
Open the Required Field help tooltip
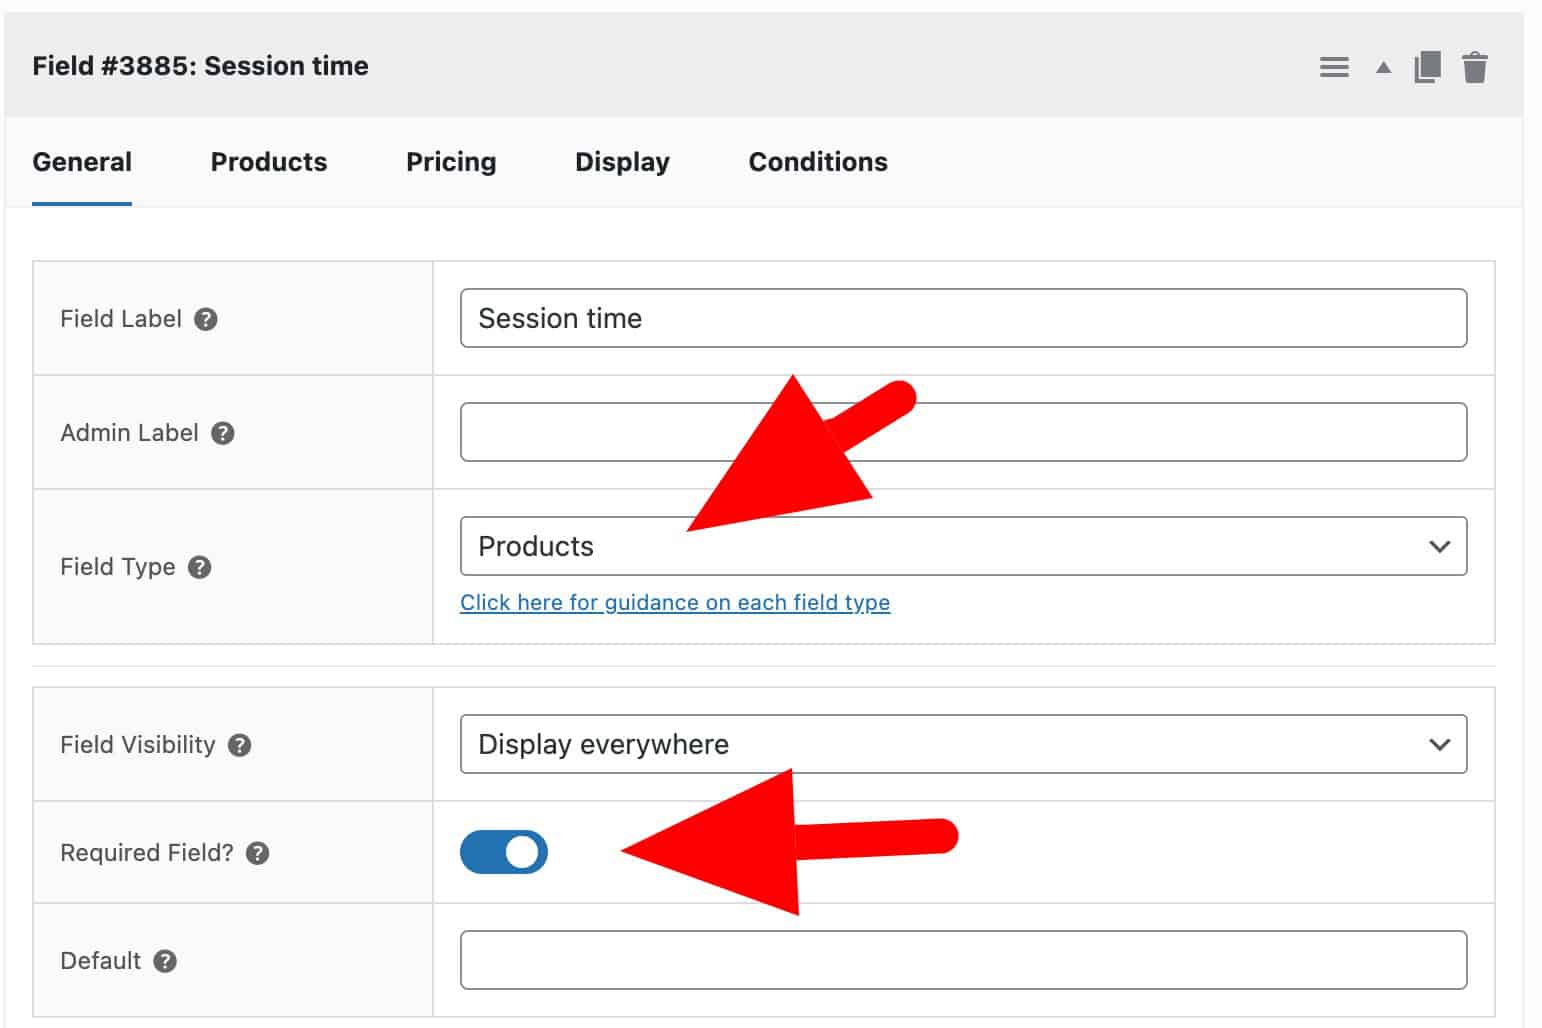pos(260,853)
